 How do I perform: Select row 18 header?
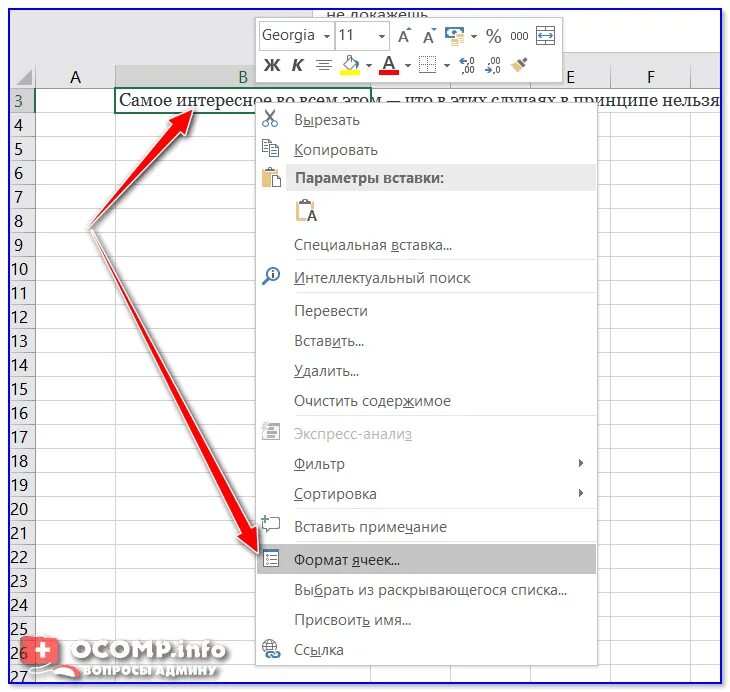point(22,461)
